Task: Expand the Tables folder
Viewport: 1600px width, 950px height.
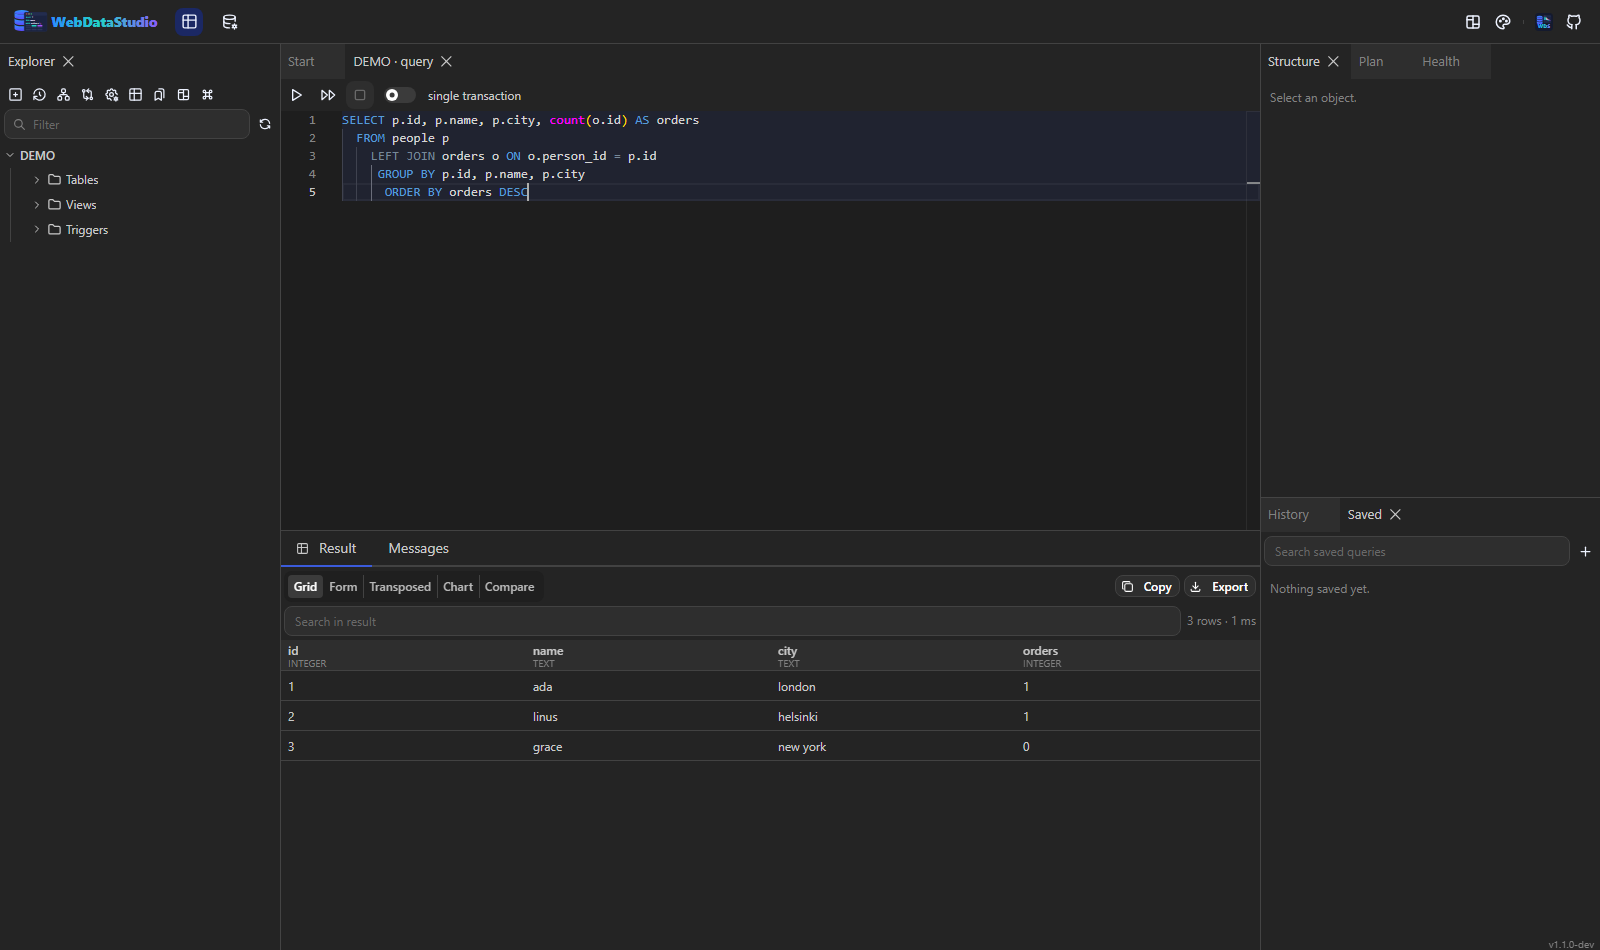Action: (37, 180)
